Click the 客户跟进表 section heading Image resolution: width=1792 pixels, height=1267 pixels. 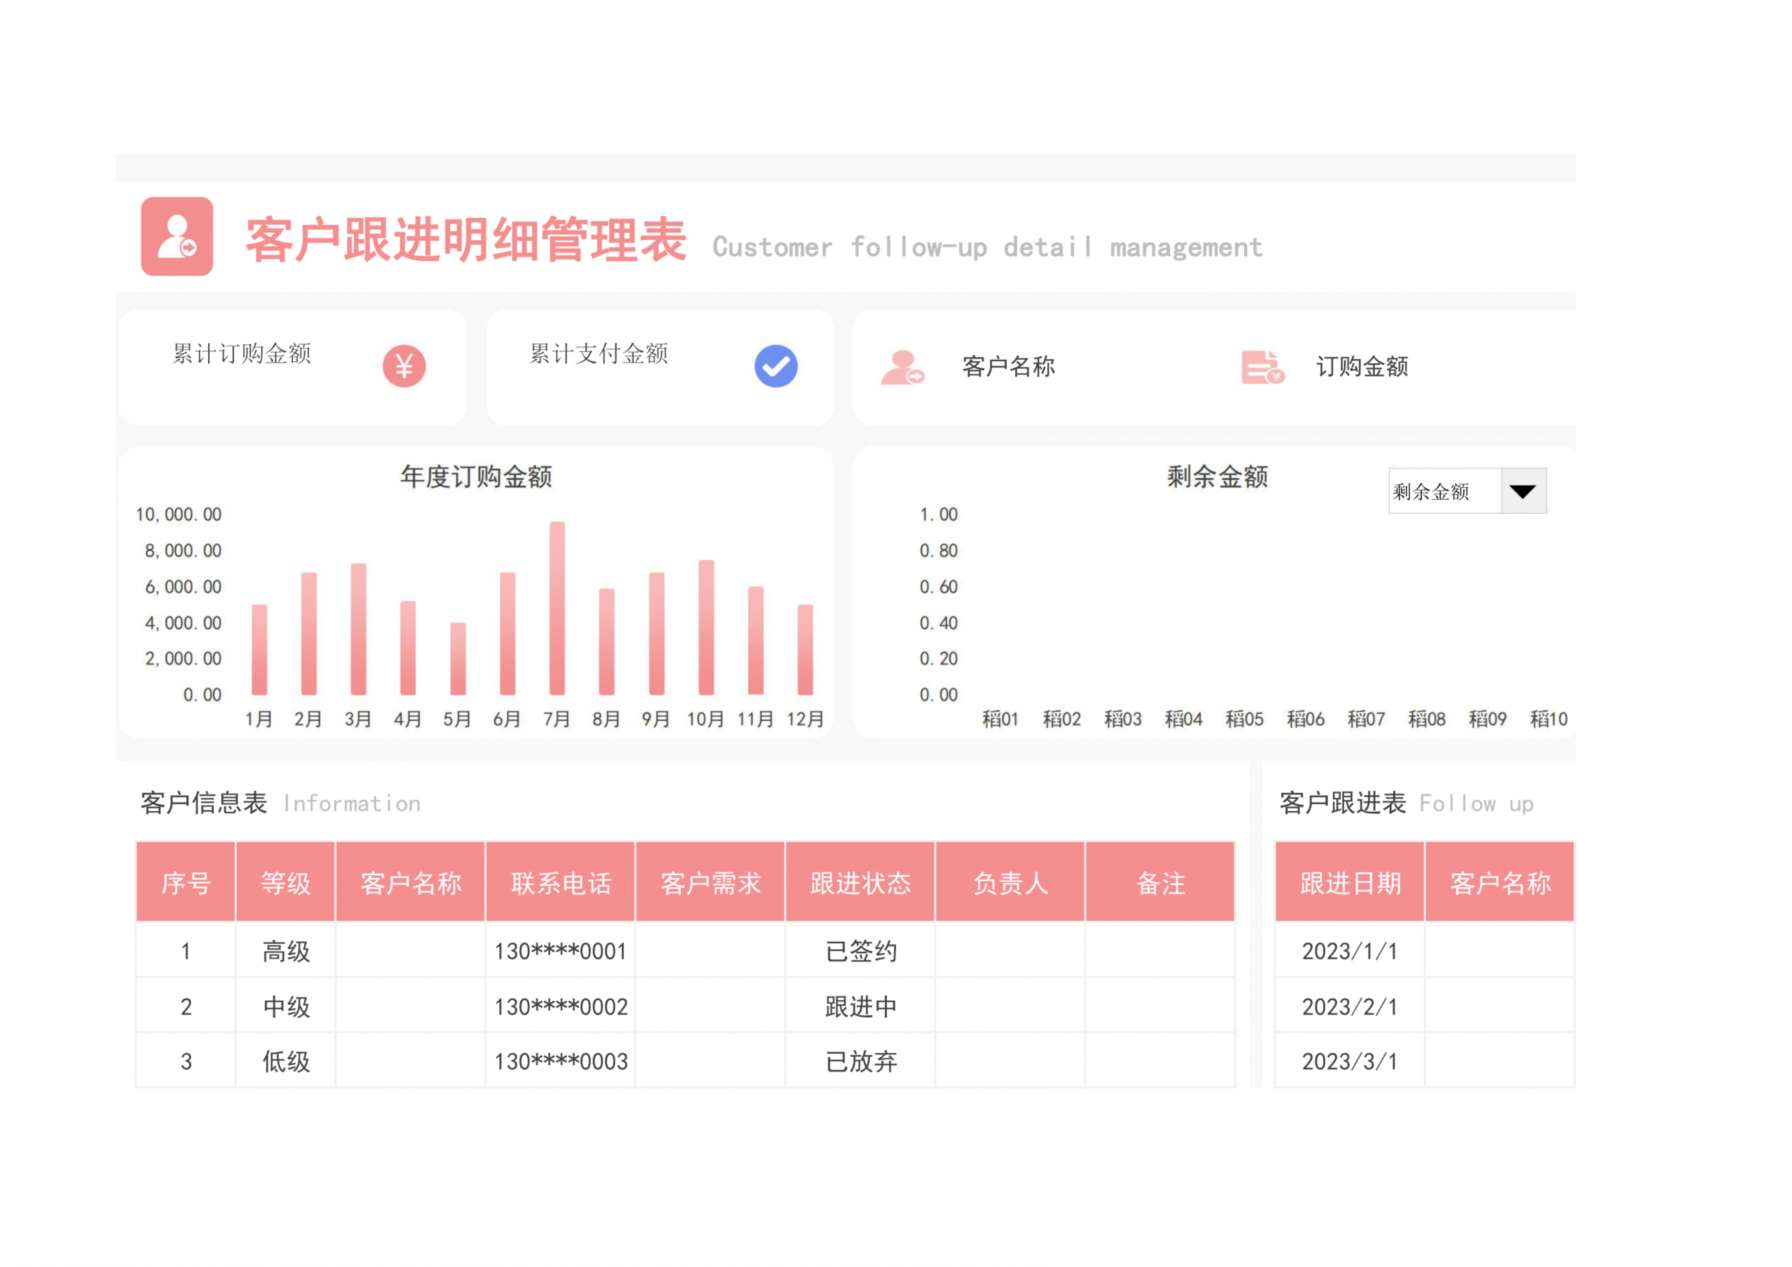pyautogui.click(x=1343, y=802)
